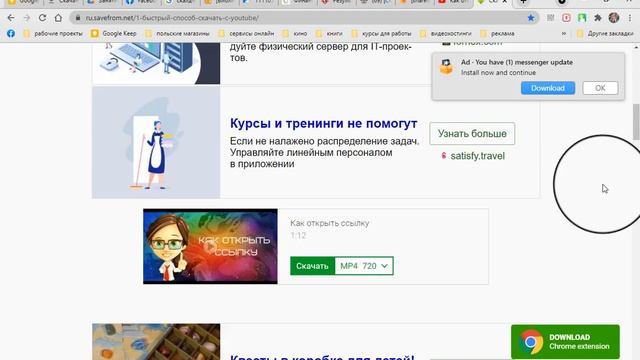
Task: Click the 'Узнать больше' ad button
Action: point(472,133)
